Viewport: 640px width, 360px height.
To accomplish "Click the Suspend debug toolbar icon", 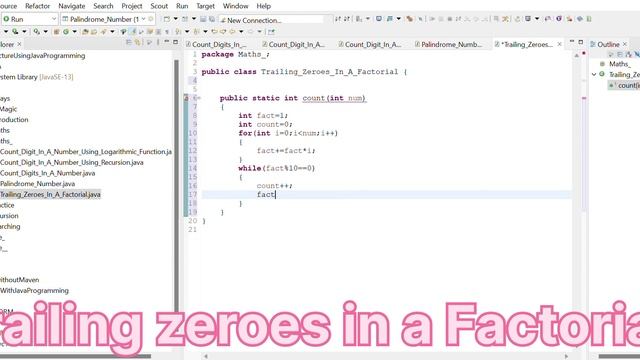I will click(x=441, y=19).
